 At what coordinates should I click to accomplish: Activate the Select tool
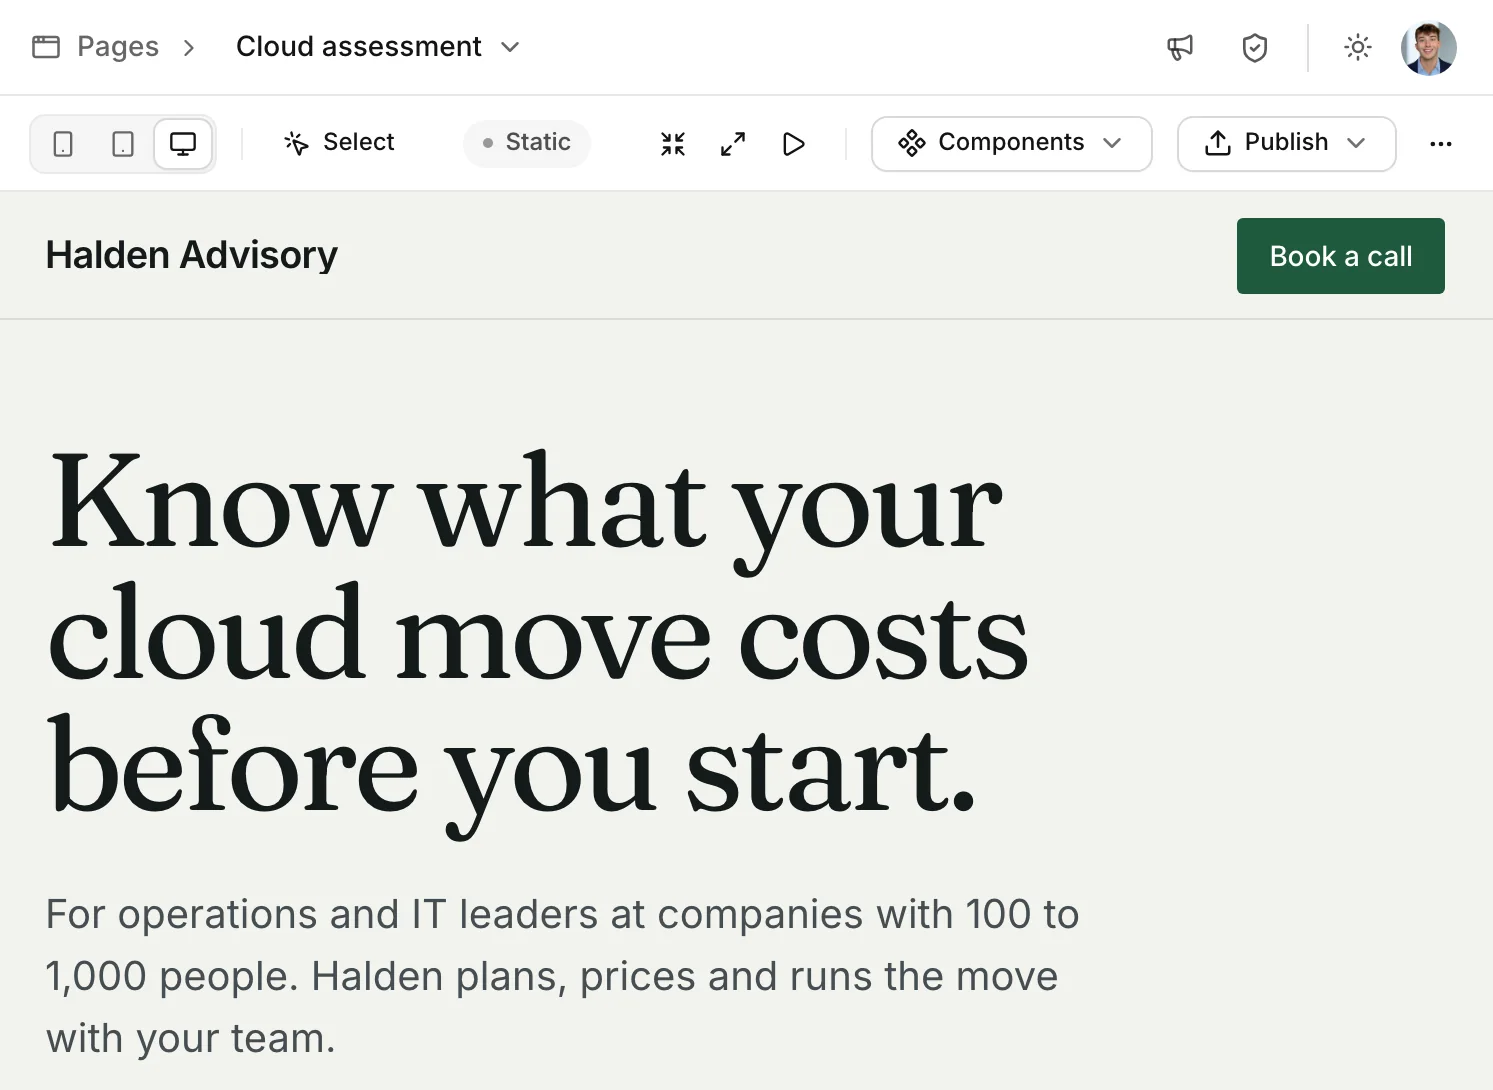tap(339, 143)
